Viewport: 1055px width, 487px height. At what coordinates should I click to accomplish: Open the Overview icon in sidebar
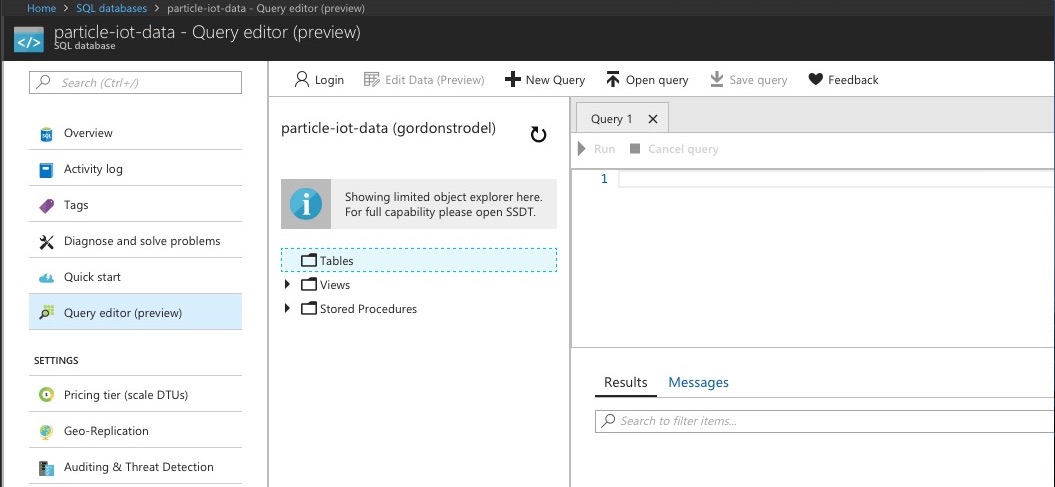46,133
